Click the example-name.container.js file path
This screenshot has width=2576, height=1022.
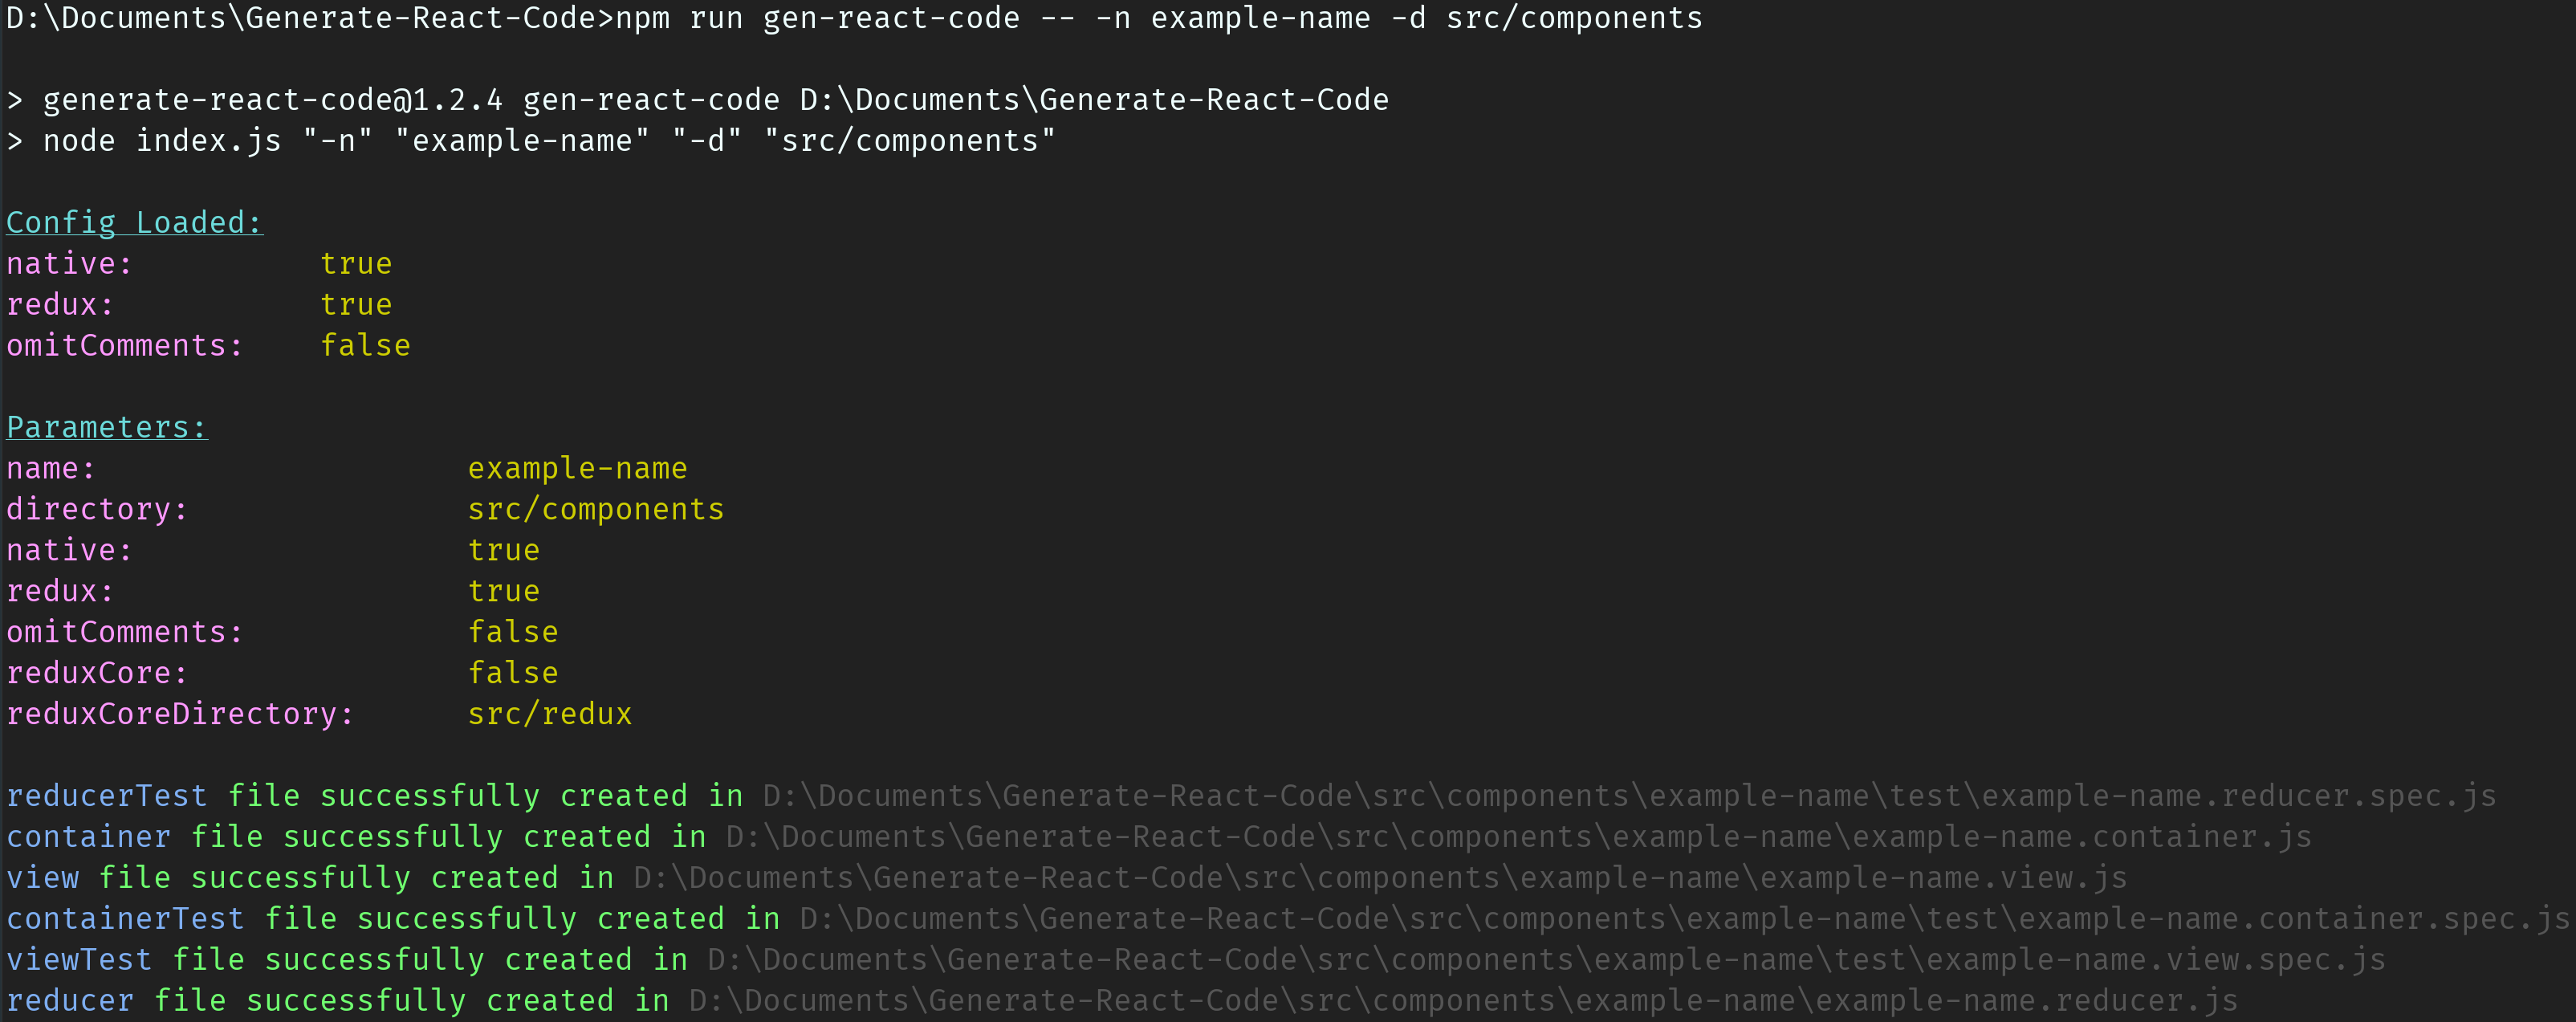pyautogui.click(x=1519, y=837)
